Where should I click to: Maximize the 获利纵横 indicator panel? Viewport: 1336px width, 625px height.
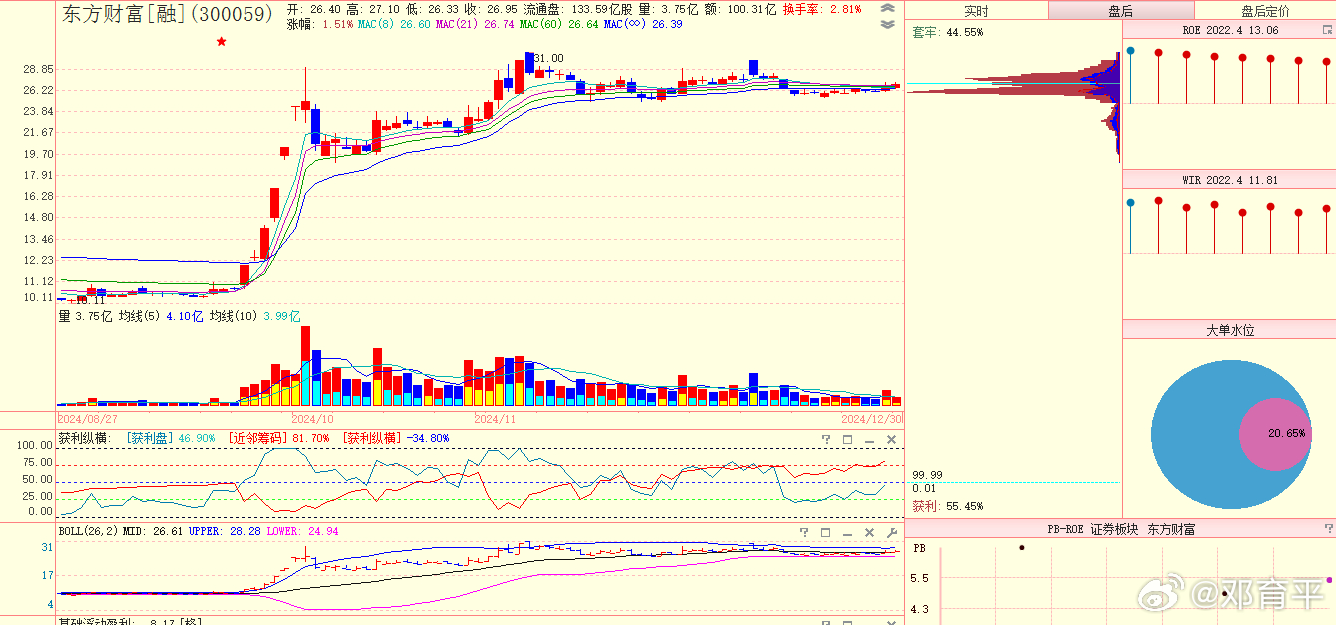click(x=847, y=439)
